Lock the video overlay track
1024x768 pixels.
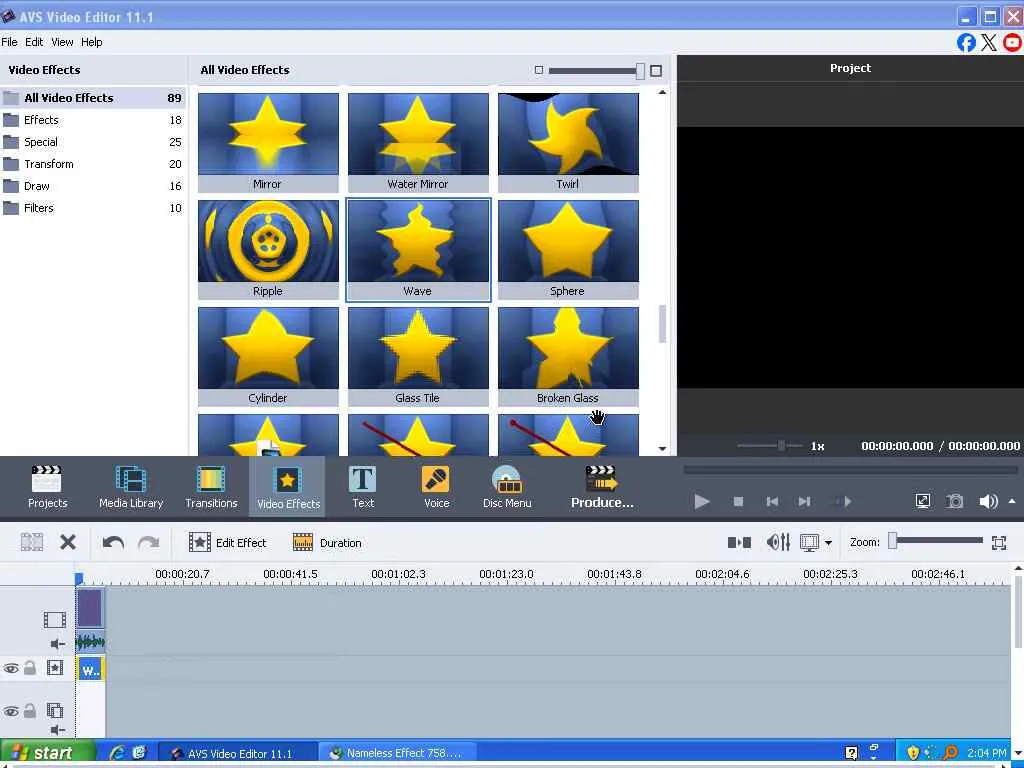pyautogui.click(x=29, y=711)
